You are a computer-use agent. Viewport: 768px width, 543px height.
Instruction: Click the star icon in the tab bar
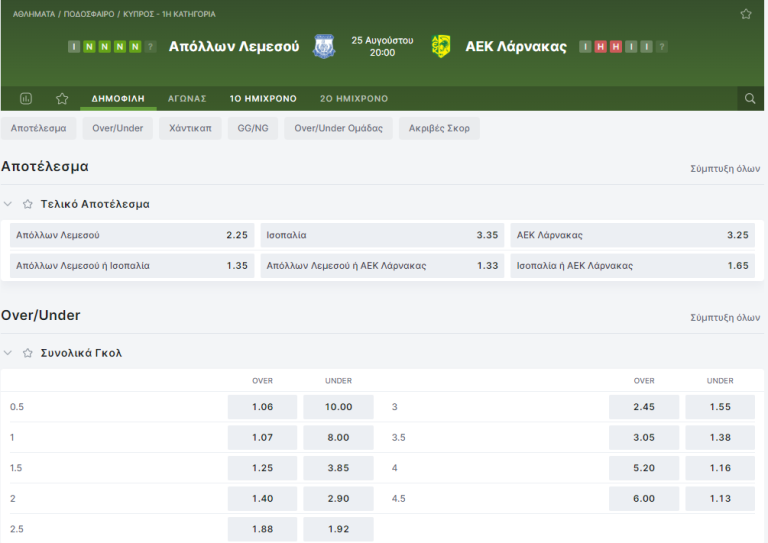(x=62, y=99)
